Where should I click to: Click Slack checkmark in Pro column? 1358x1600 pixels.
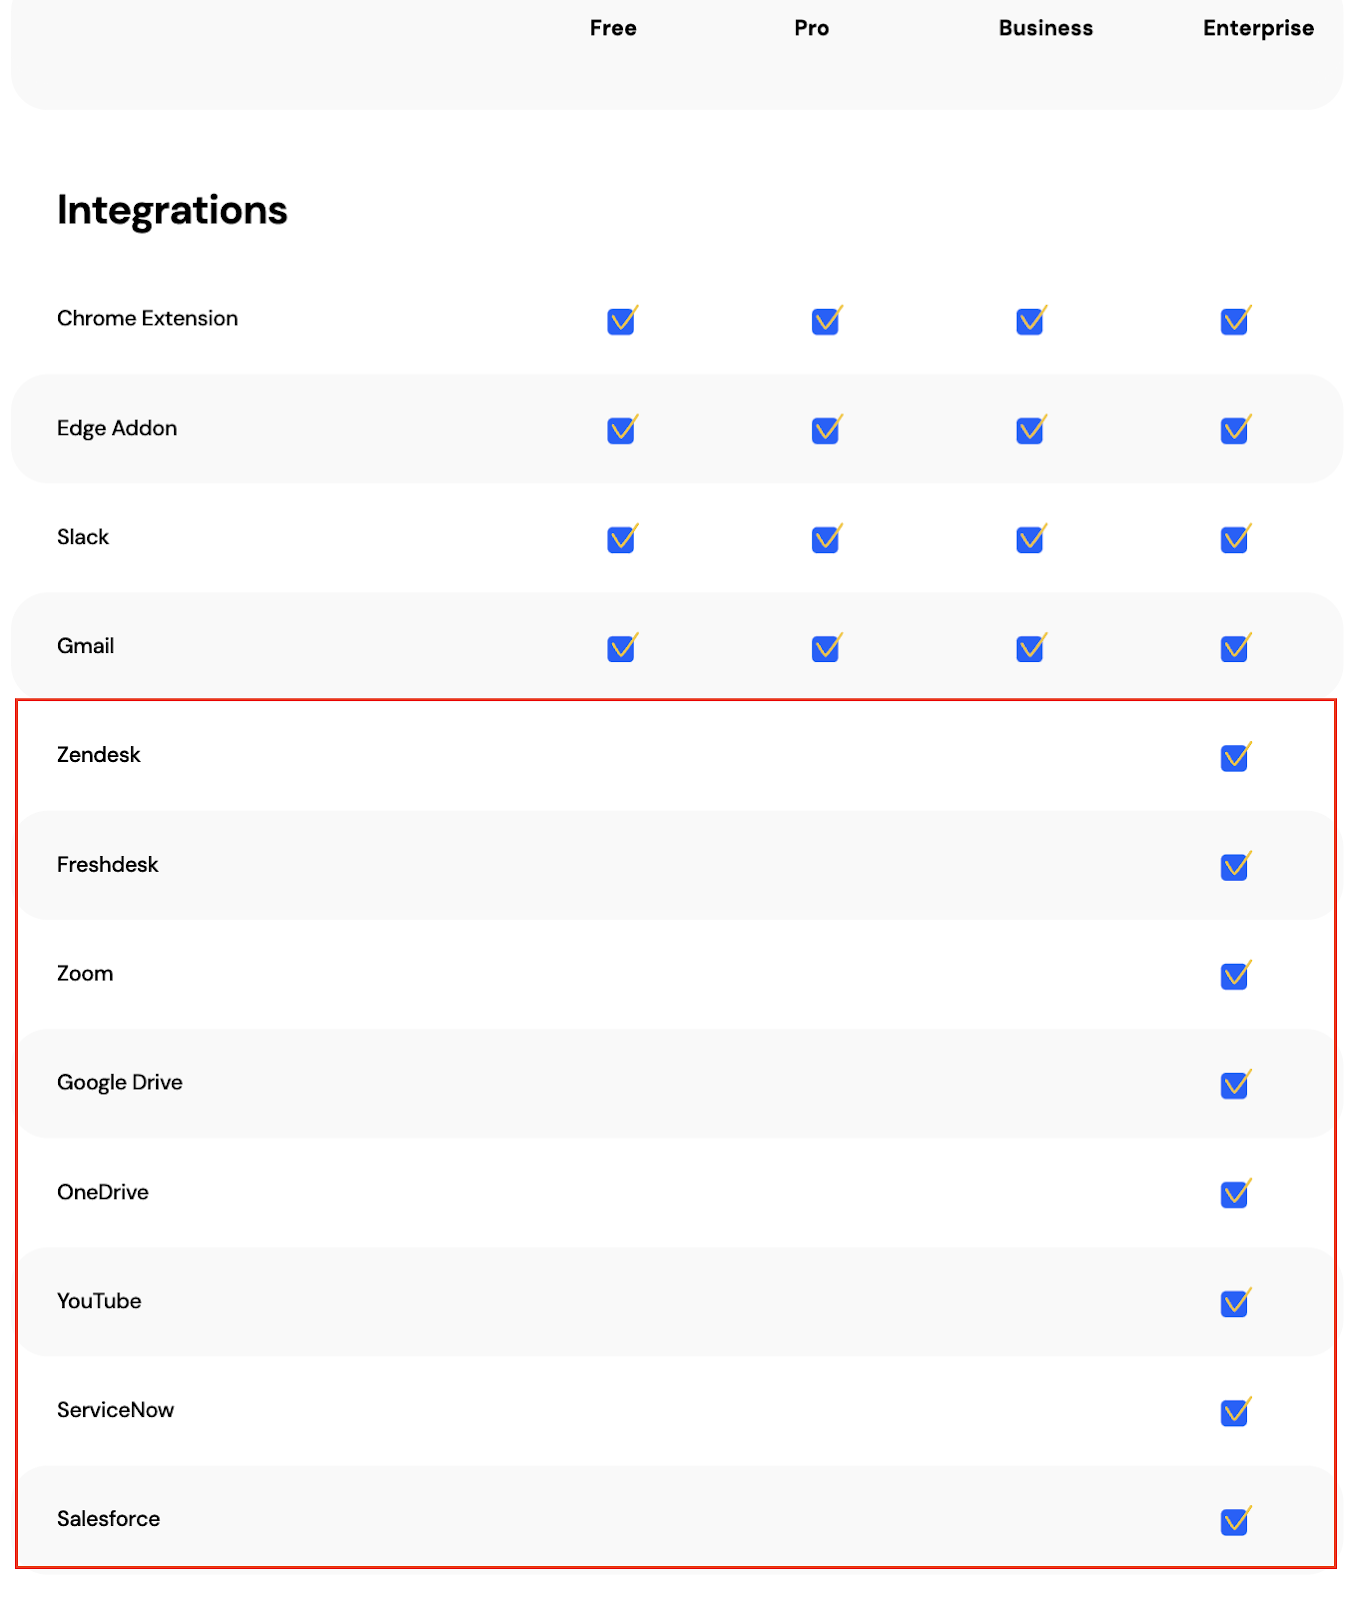pyautogui.click(x=827, y=538)
